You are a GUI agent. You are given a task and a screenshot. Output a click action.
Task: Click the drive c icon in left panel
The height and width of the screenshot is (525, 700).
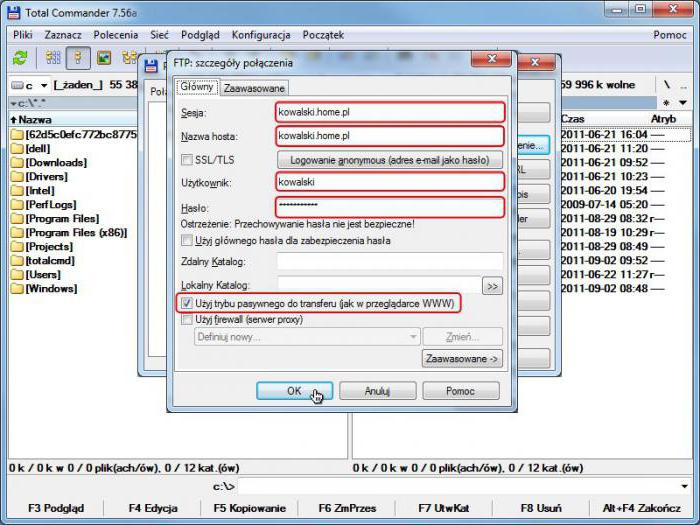[x=17, y=85]
